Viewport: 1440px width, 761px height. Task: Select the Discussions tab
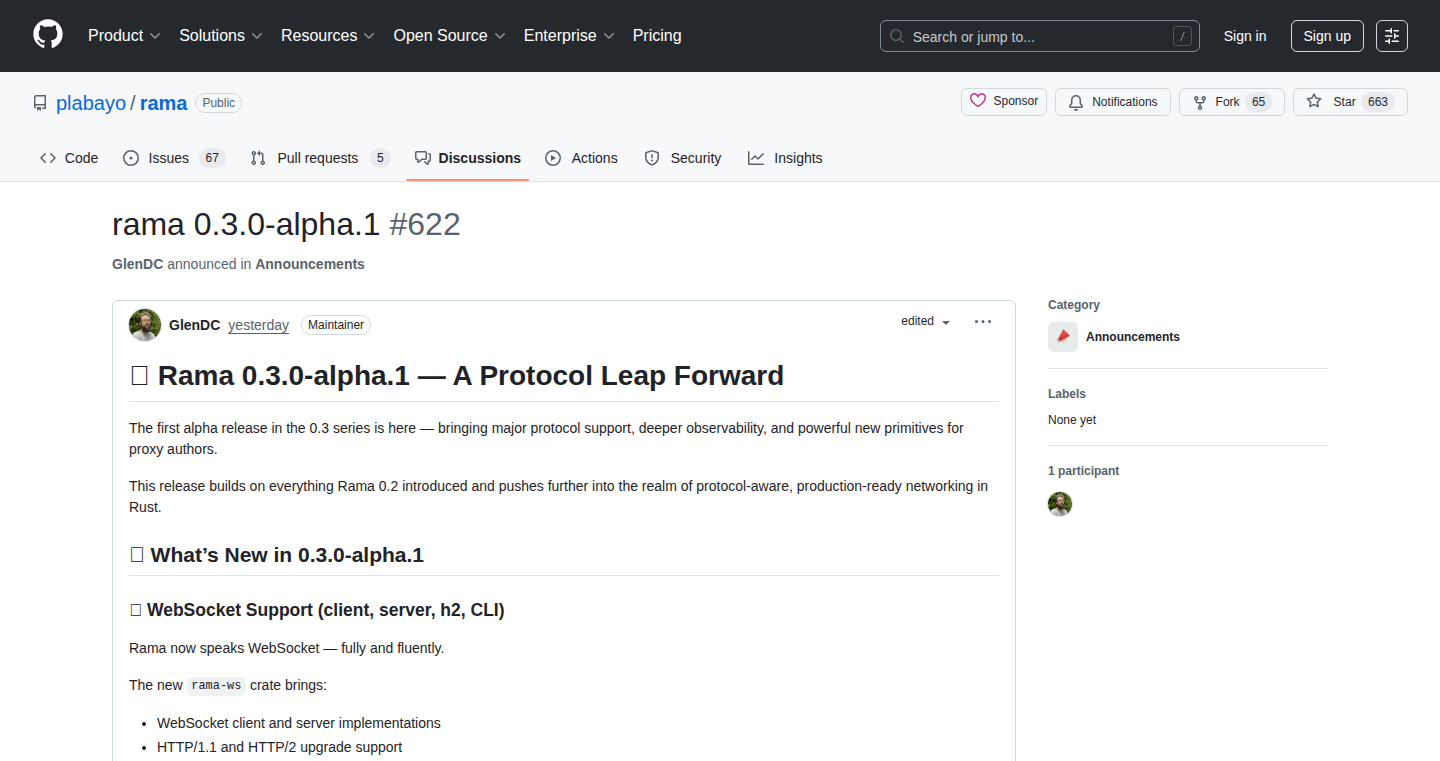[468, 158]
